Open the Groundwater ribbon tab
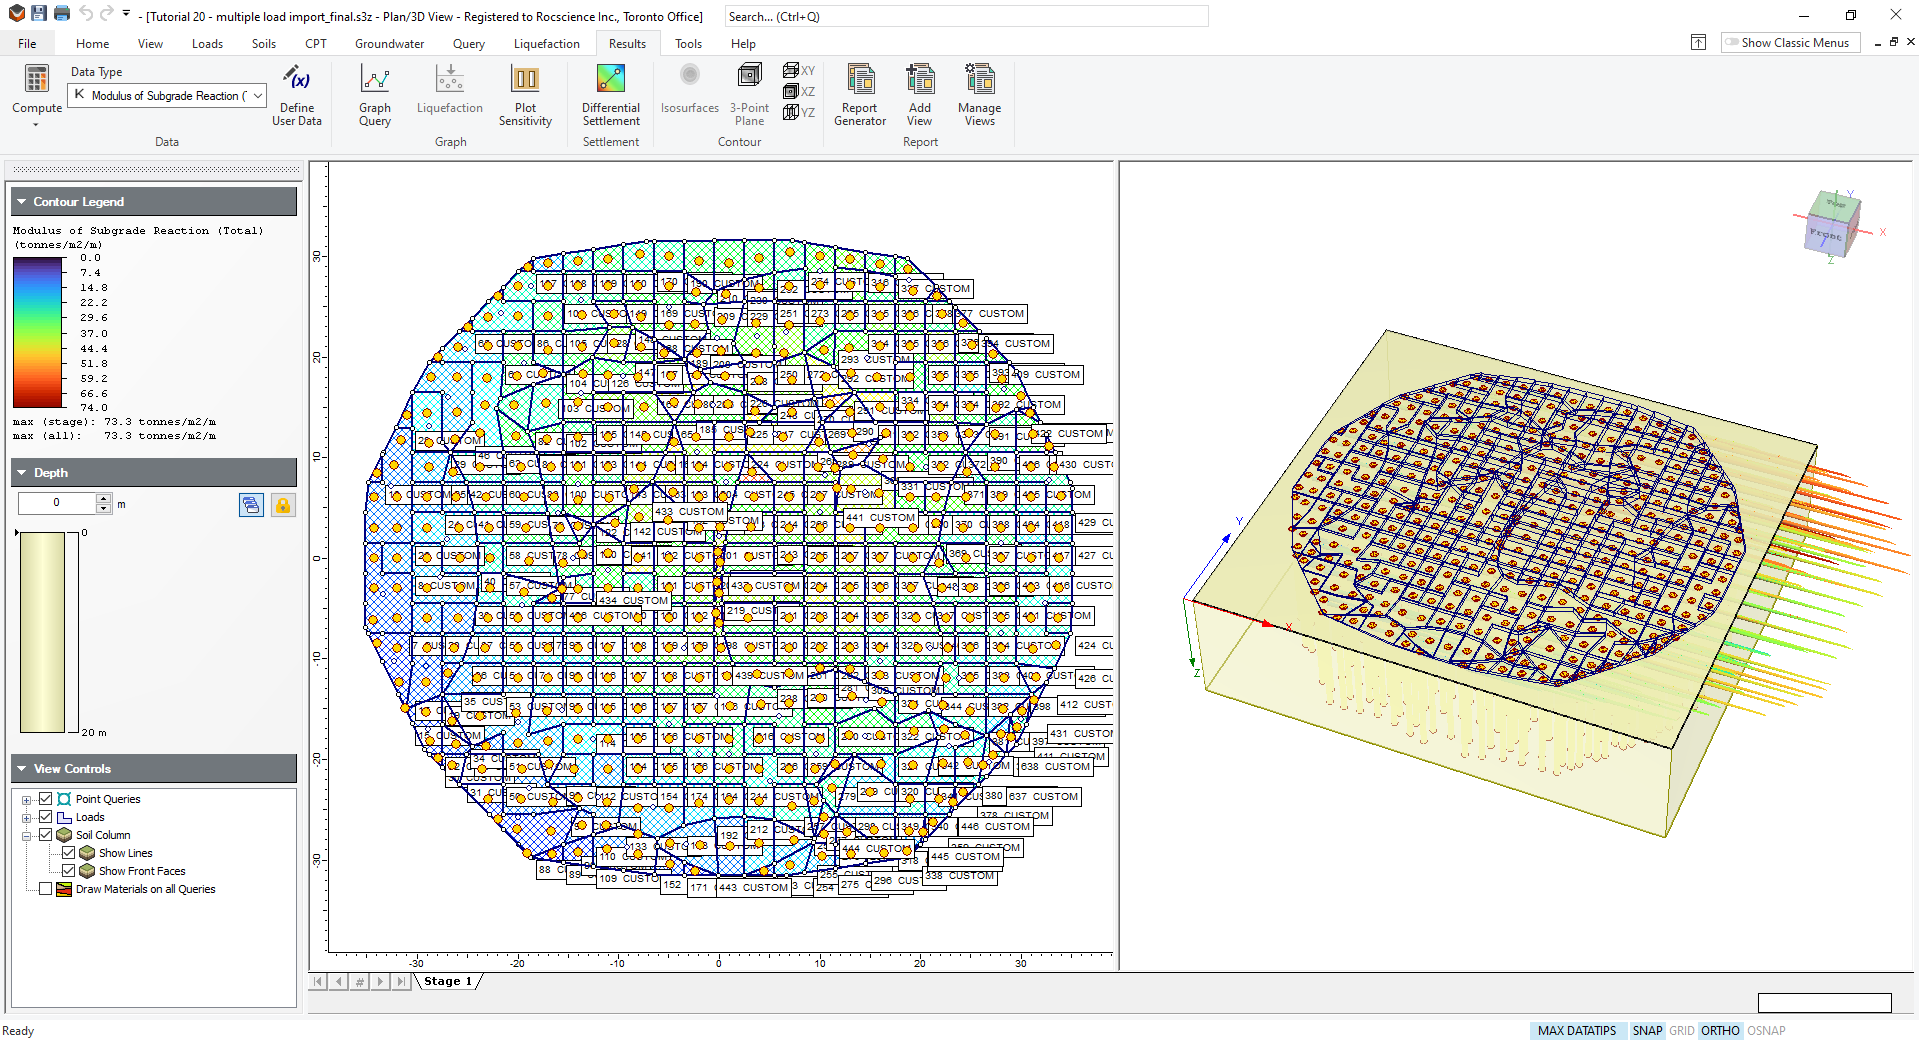This screenshot has height=1040, width=1920. tap(389, 44)
